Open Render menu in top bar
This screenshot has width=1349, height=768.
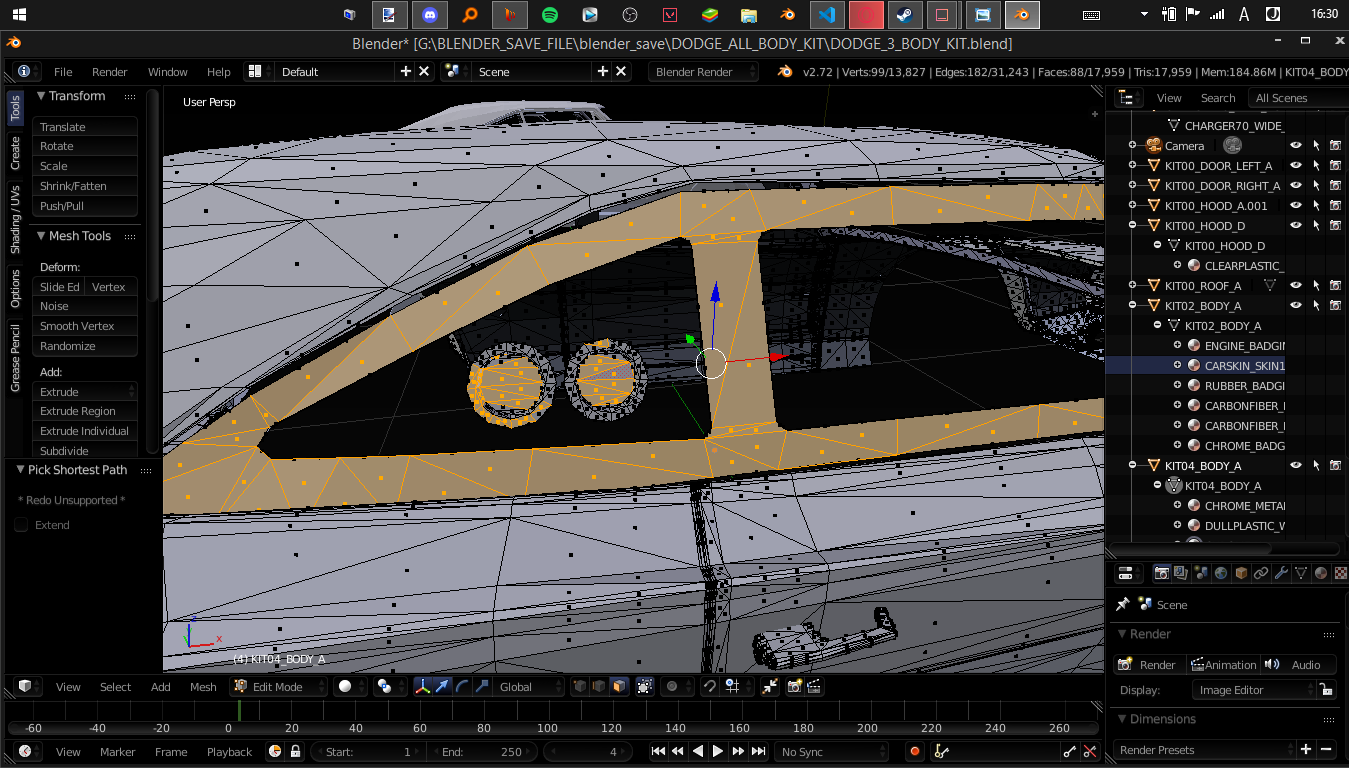click(x=110, y=72)
